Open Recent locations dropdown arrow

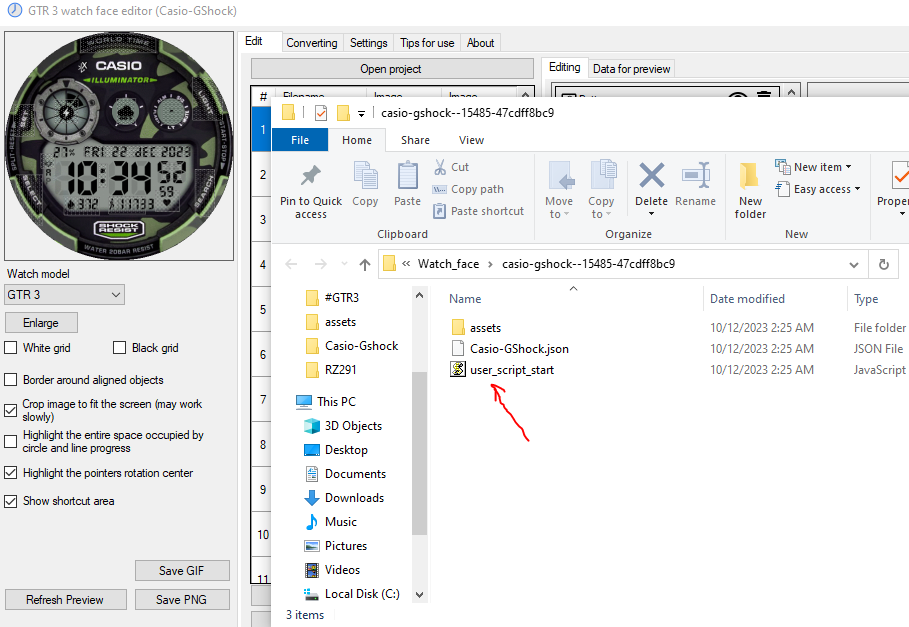click(x=344, y=264)
